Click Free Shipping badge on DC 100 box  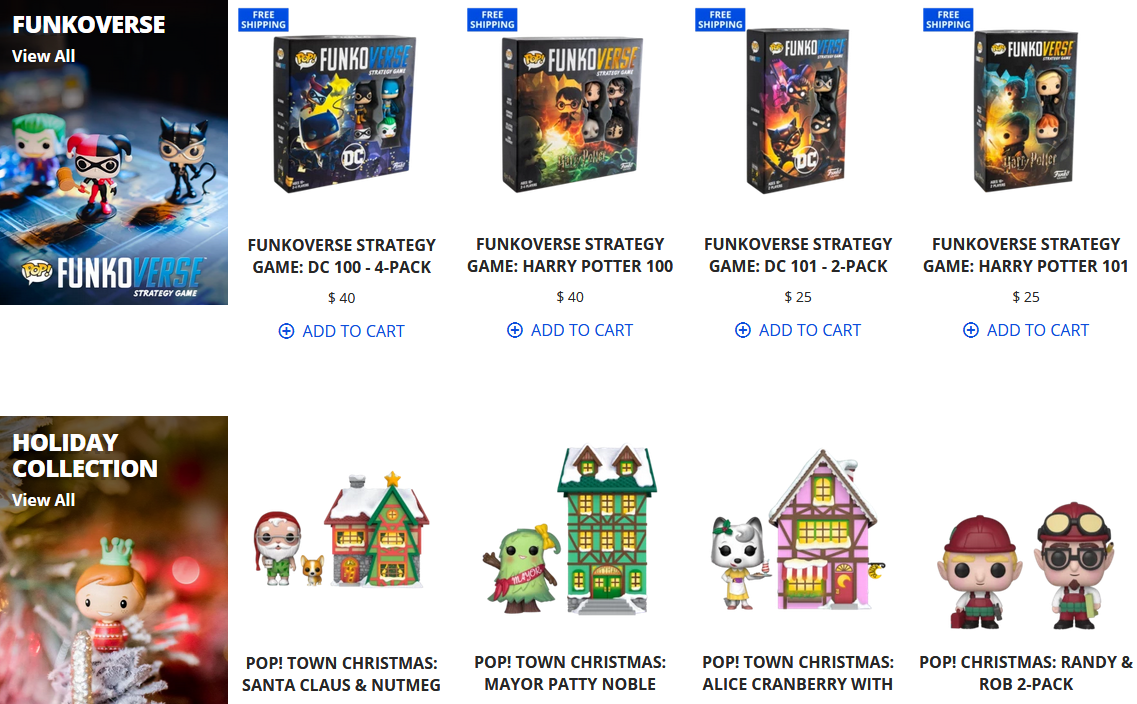(x=263, y=20)
